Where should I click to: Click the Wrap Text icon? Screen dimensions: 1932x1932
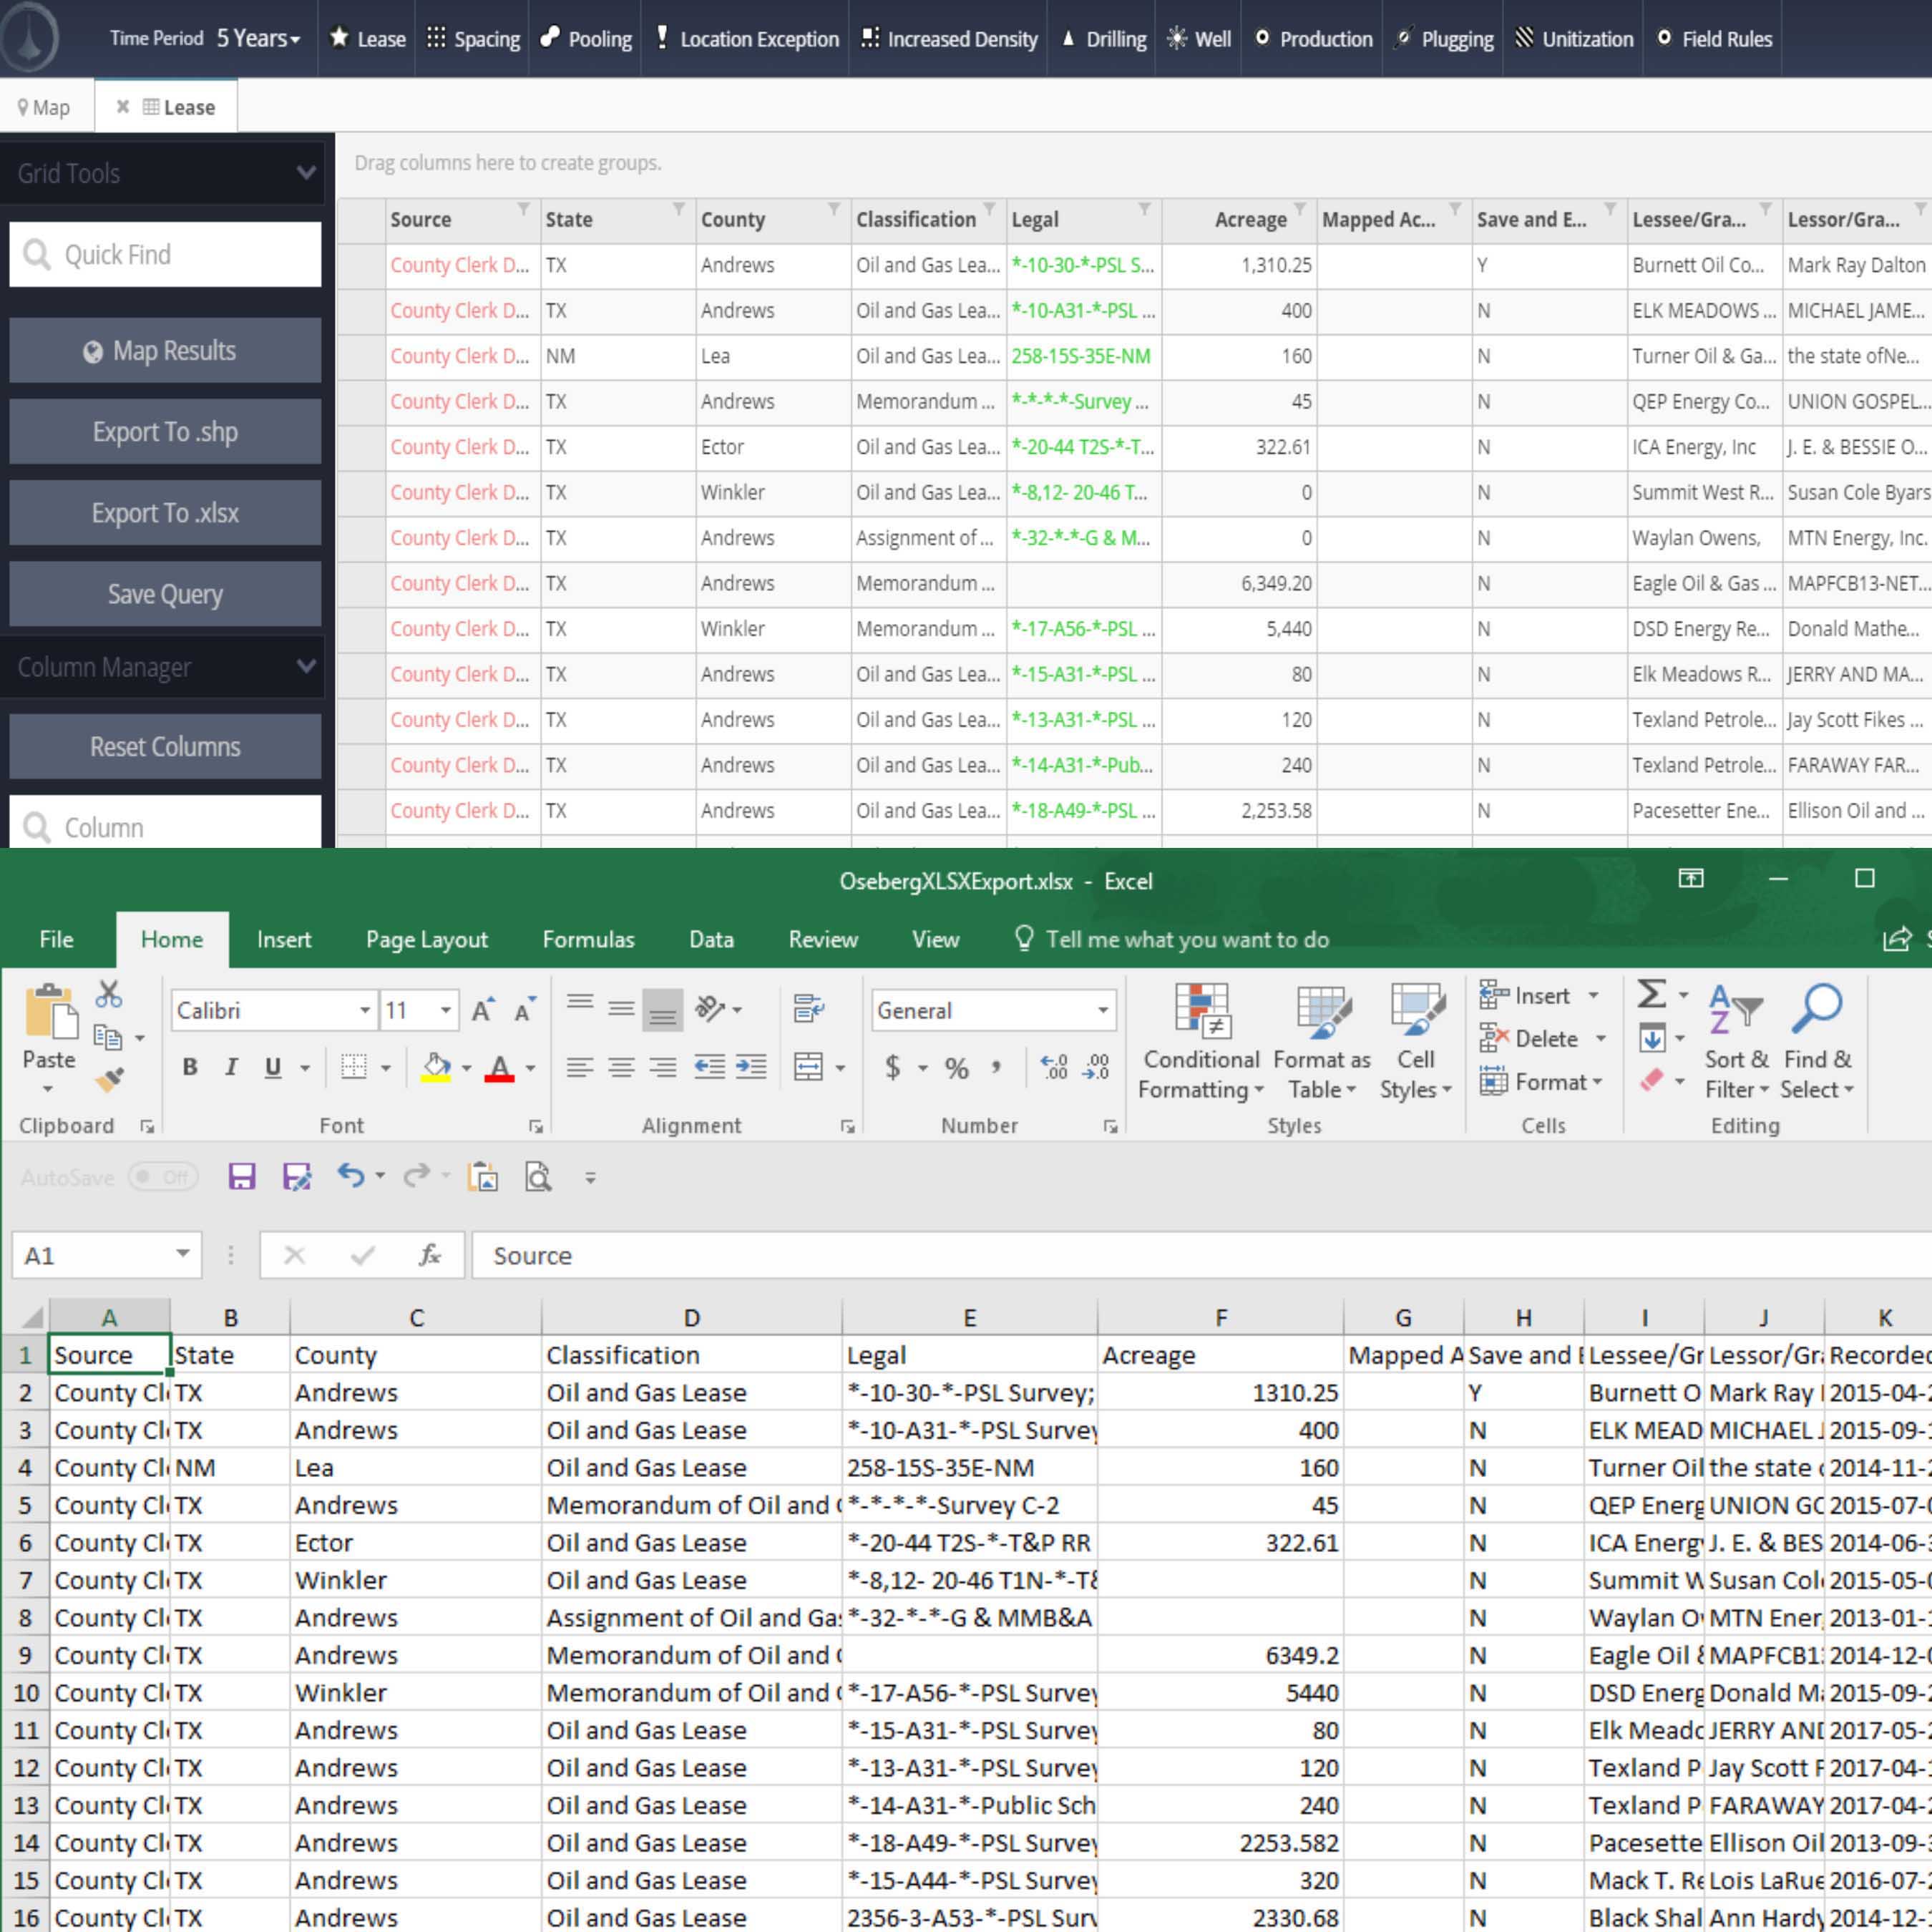tap(808, 1009)
